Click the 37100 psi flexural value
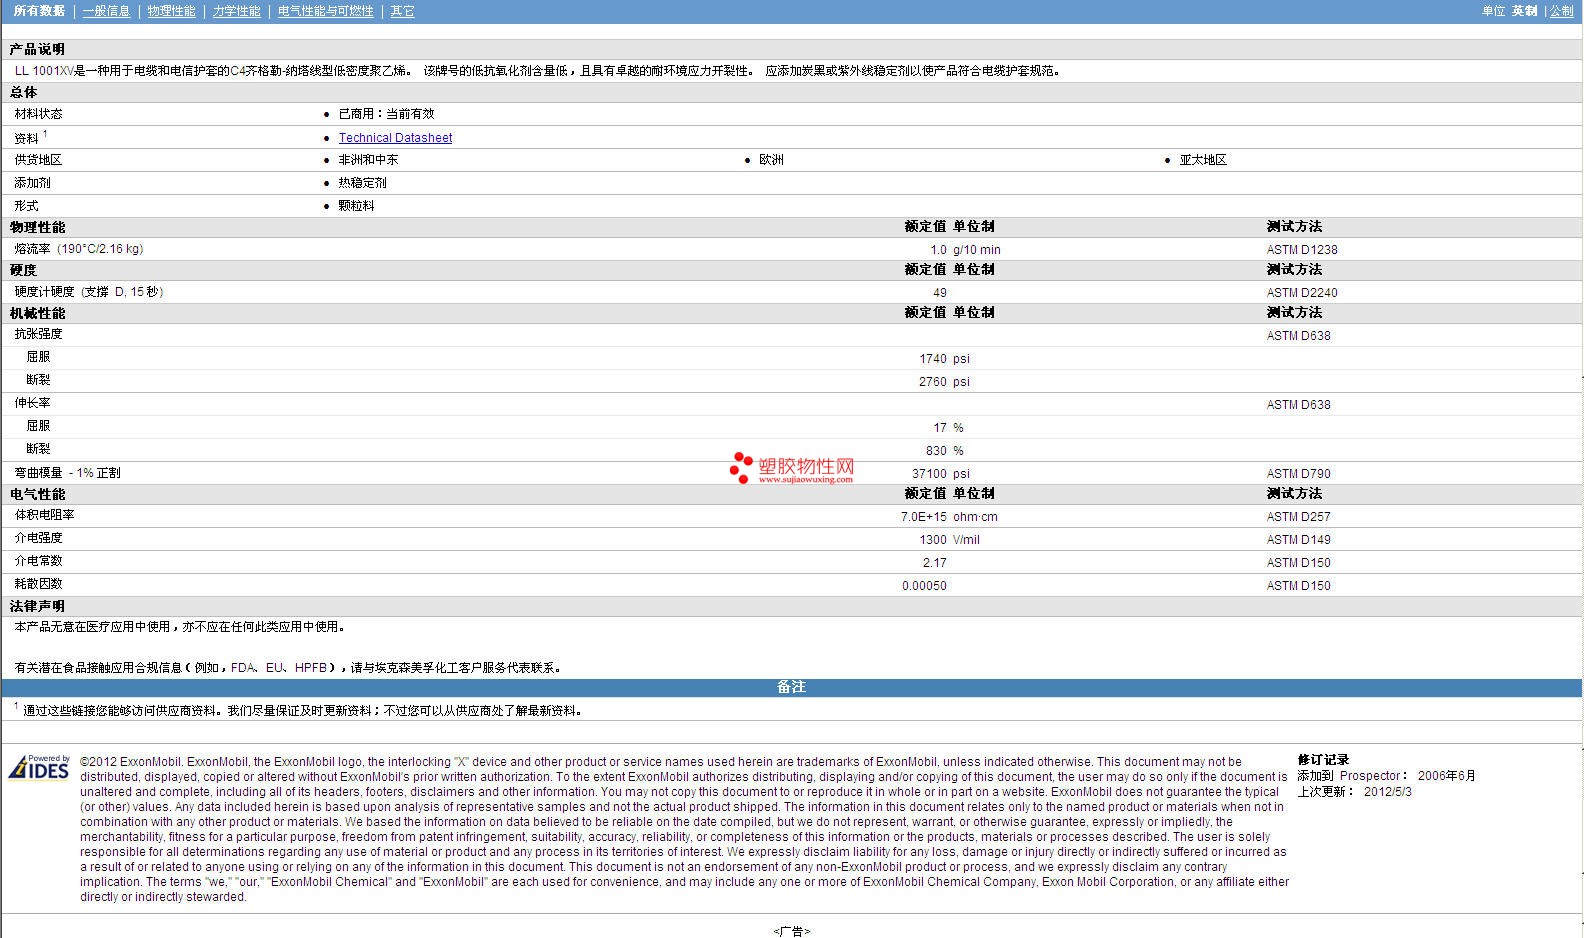This screenshot has height=938, width=1584. click(941, 474)
